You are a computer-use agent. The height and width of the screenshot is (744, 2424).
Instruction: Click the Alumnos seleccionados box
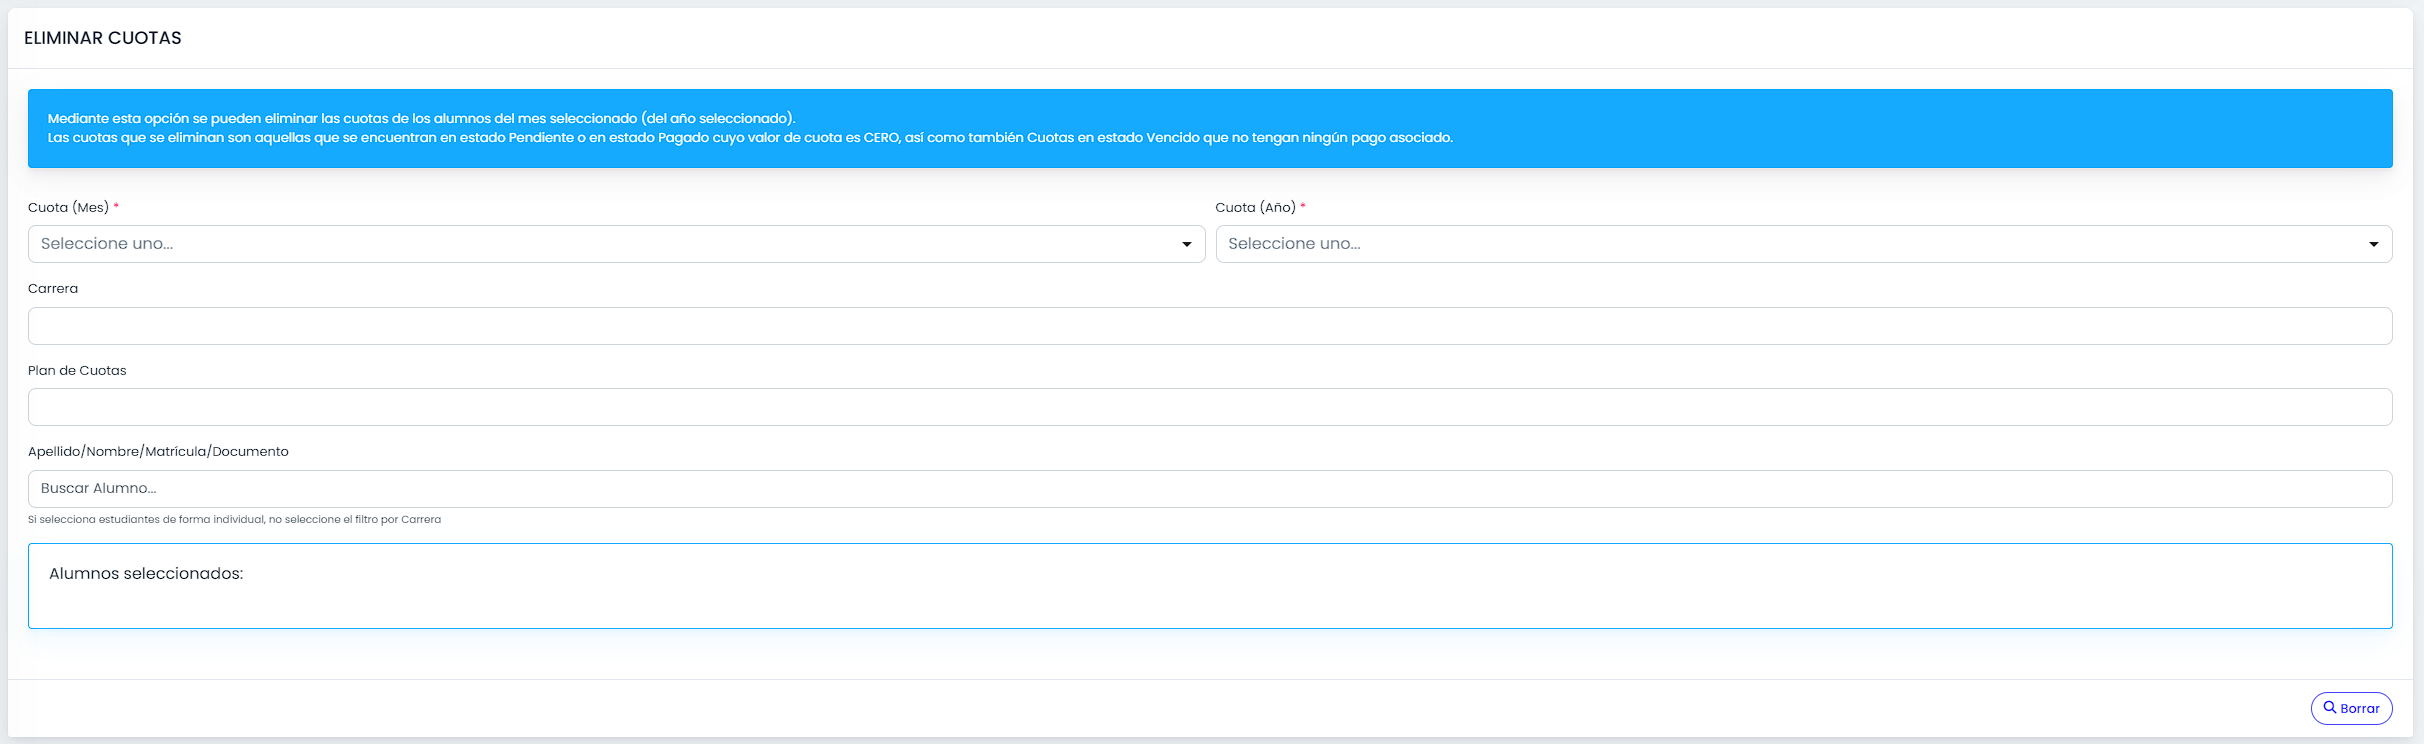[x=1210, y=586]
